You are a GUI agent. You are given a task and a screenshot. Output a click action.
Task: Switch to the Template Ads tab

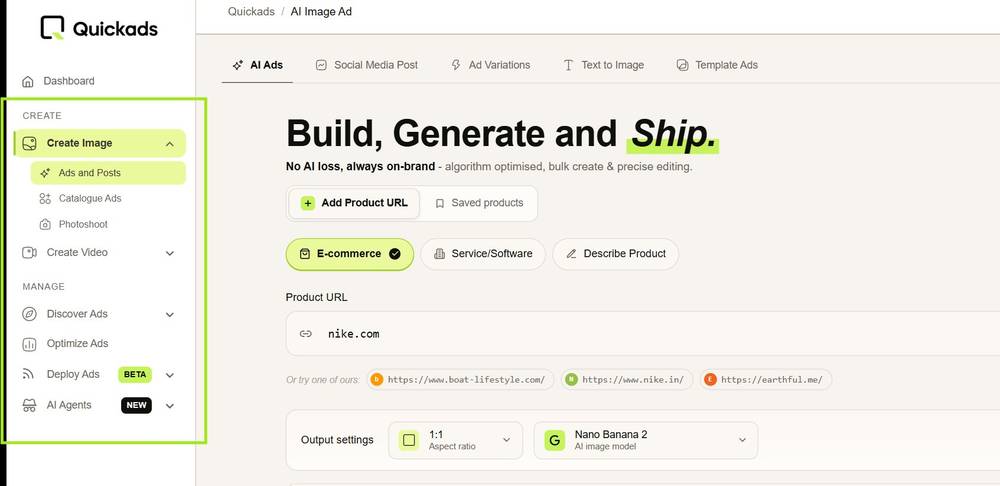coord(717,65)
